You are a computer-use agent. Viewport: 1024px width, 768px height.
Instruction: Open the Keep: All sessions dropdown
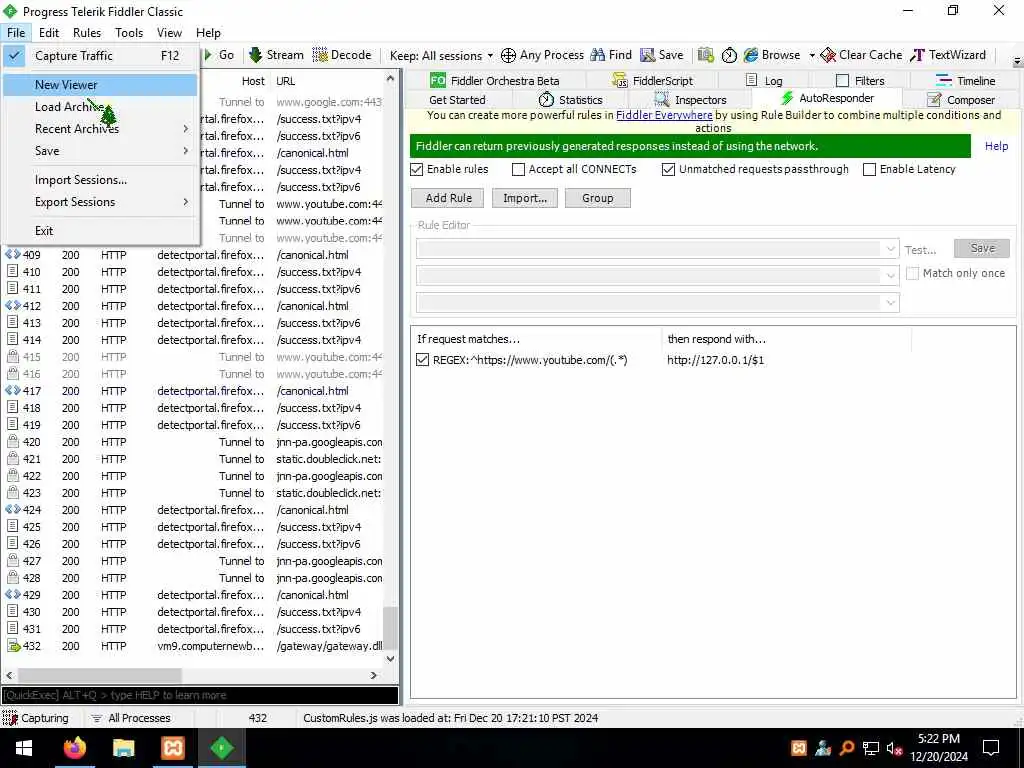click(x=441, y=56)
